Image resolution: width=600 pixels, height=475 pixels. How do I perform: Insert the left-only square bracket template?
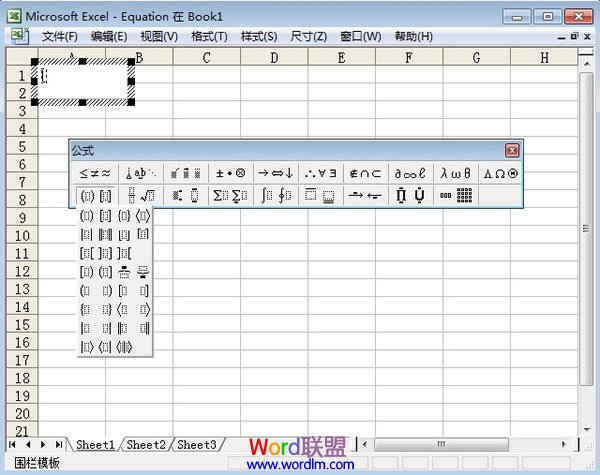[x=124, y=291]
